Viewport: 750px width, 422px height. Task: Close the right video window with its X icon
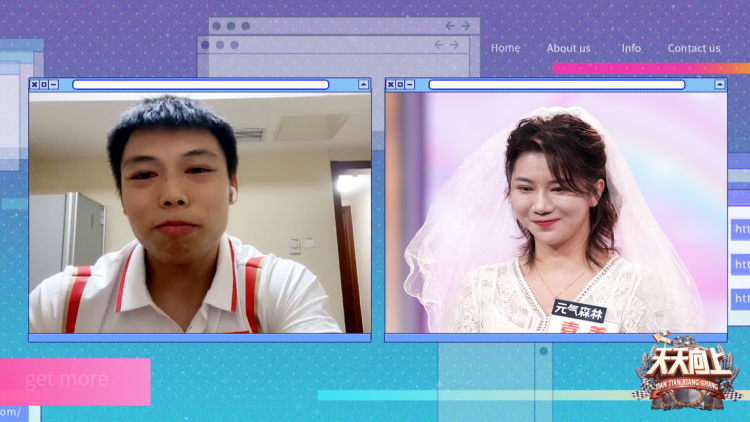(x=391, y=85)
